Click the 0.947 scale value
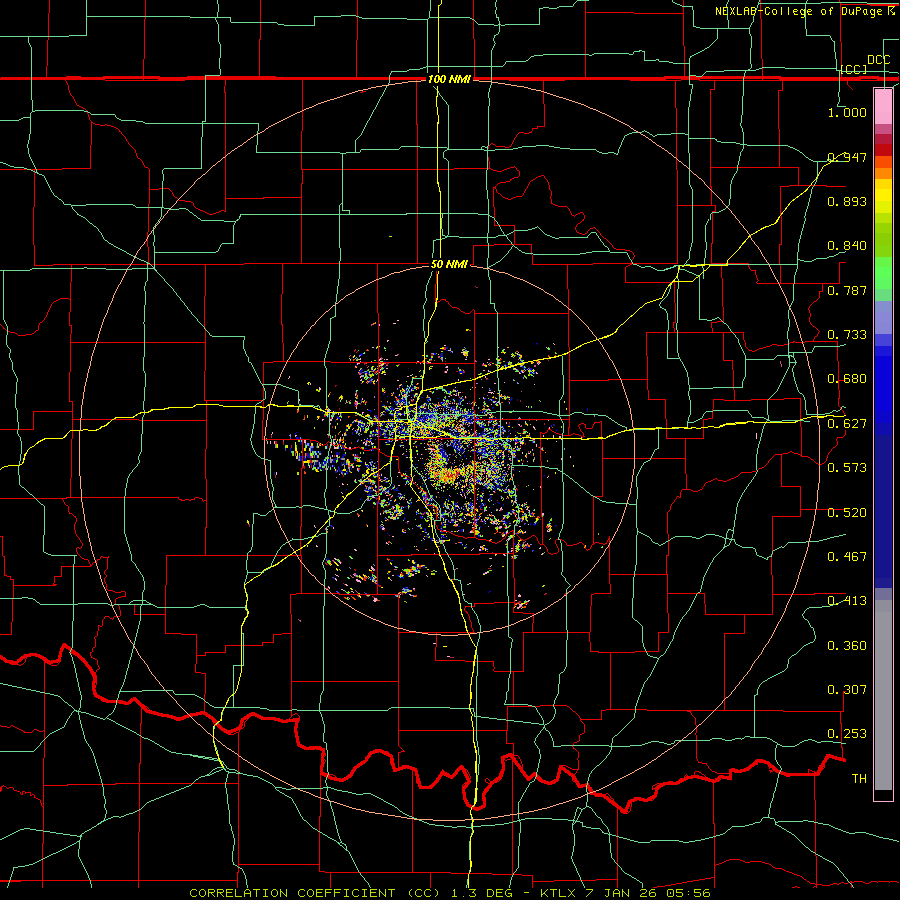 847,157
